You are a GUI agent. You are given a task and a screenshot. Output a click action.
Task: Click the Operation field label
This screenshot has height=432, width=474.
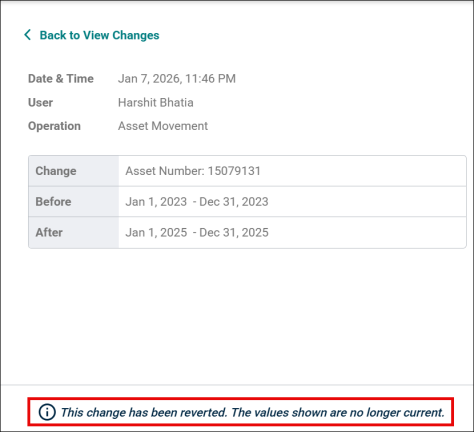coord(54,126)
